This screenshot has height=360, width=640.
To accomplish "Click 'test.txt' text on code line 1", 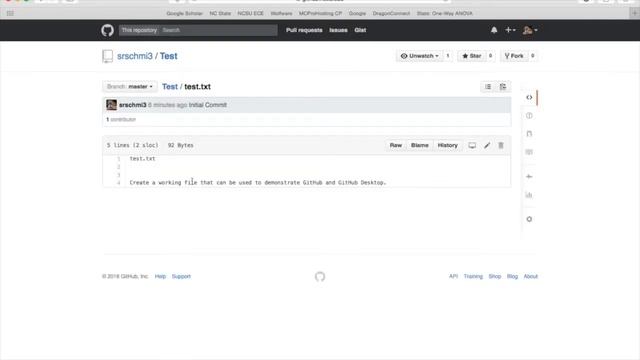I will [142, 159].
